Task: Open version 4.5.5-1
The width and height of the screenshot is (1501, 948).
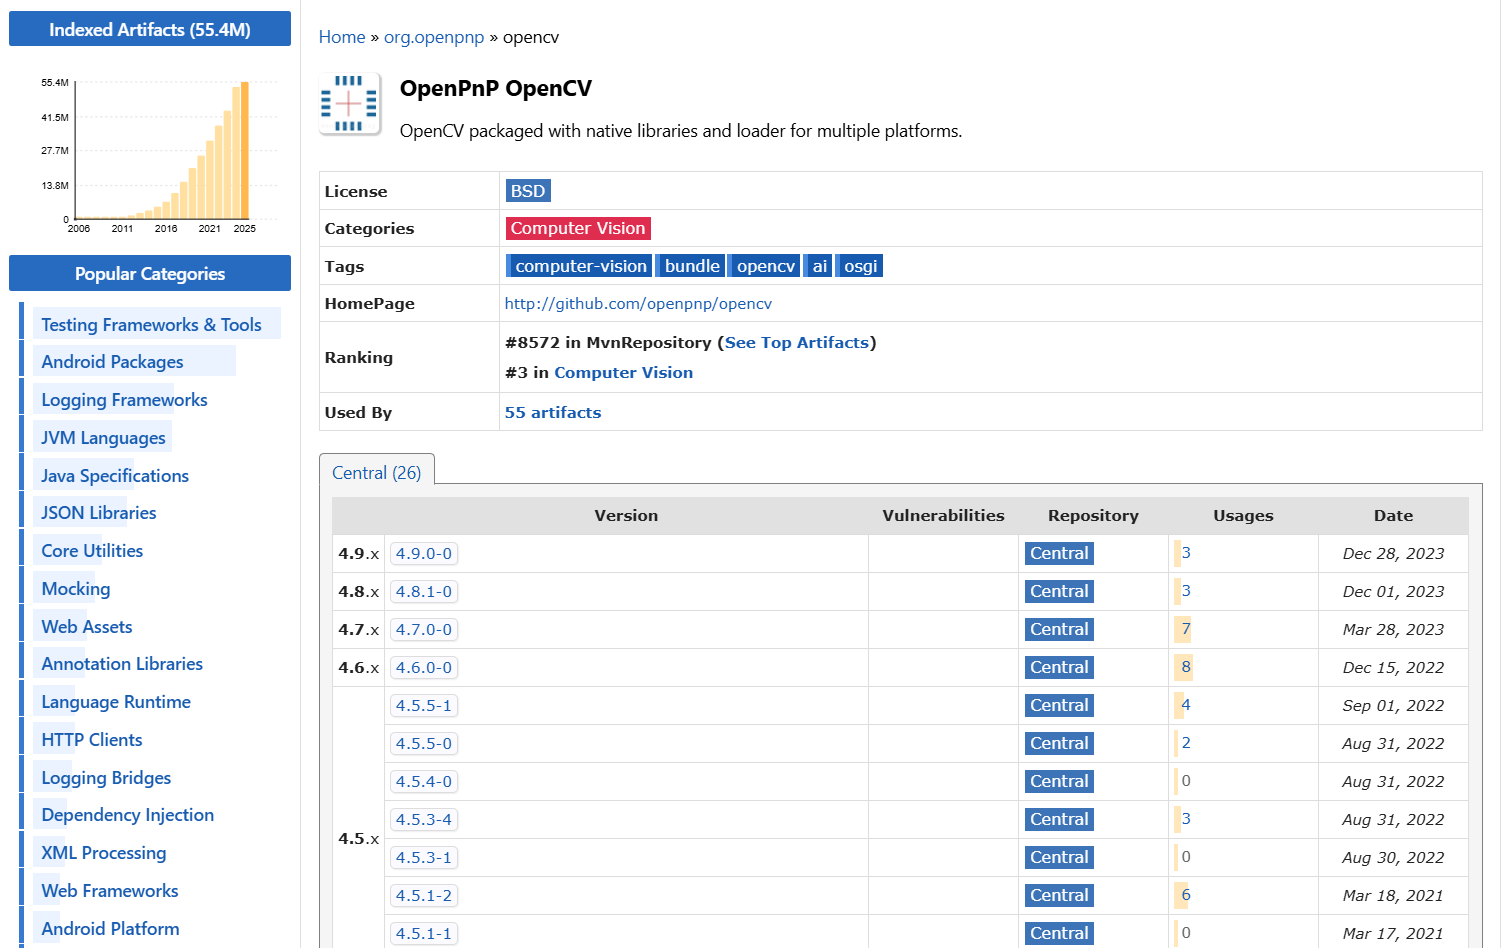Action: coord(424,705)
